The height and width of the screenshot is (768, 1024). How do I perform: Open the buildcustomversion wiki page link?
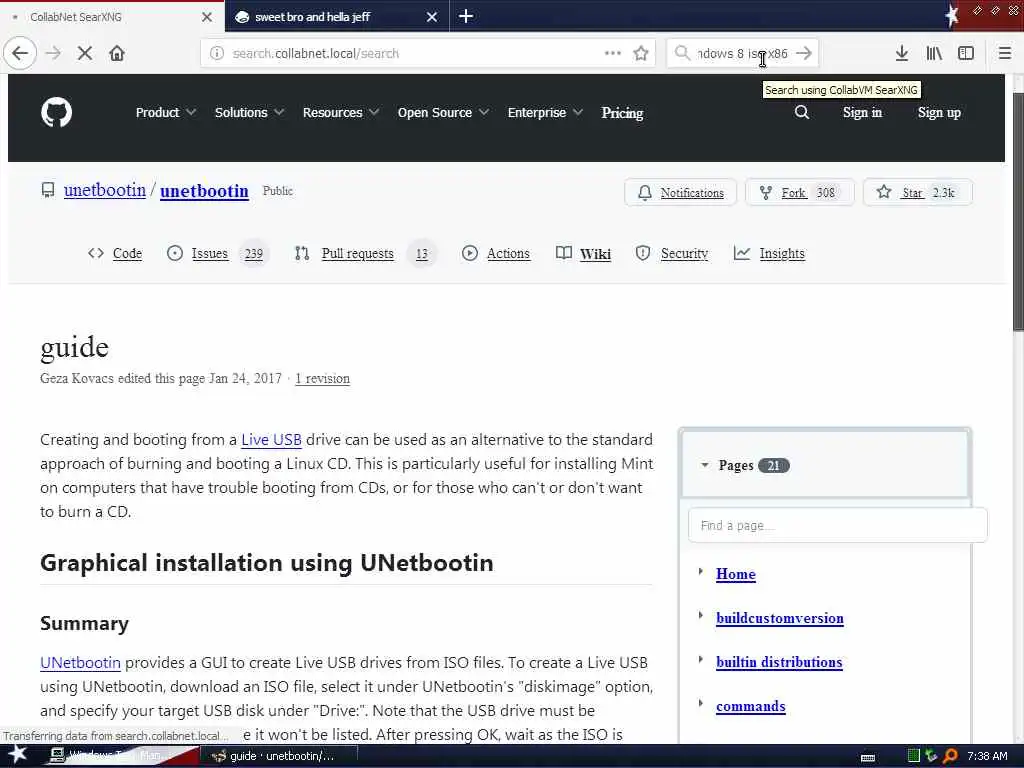click(780, 618)
